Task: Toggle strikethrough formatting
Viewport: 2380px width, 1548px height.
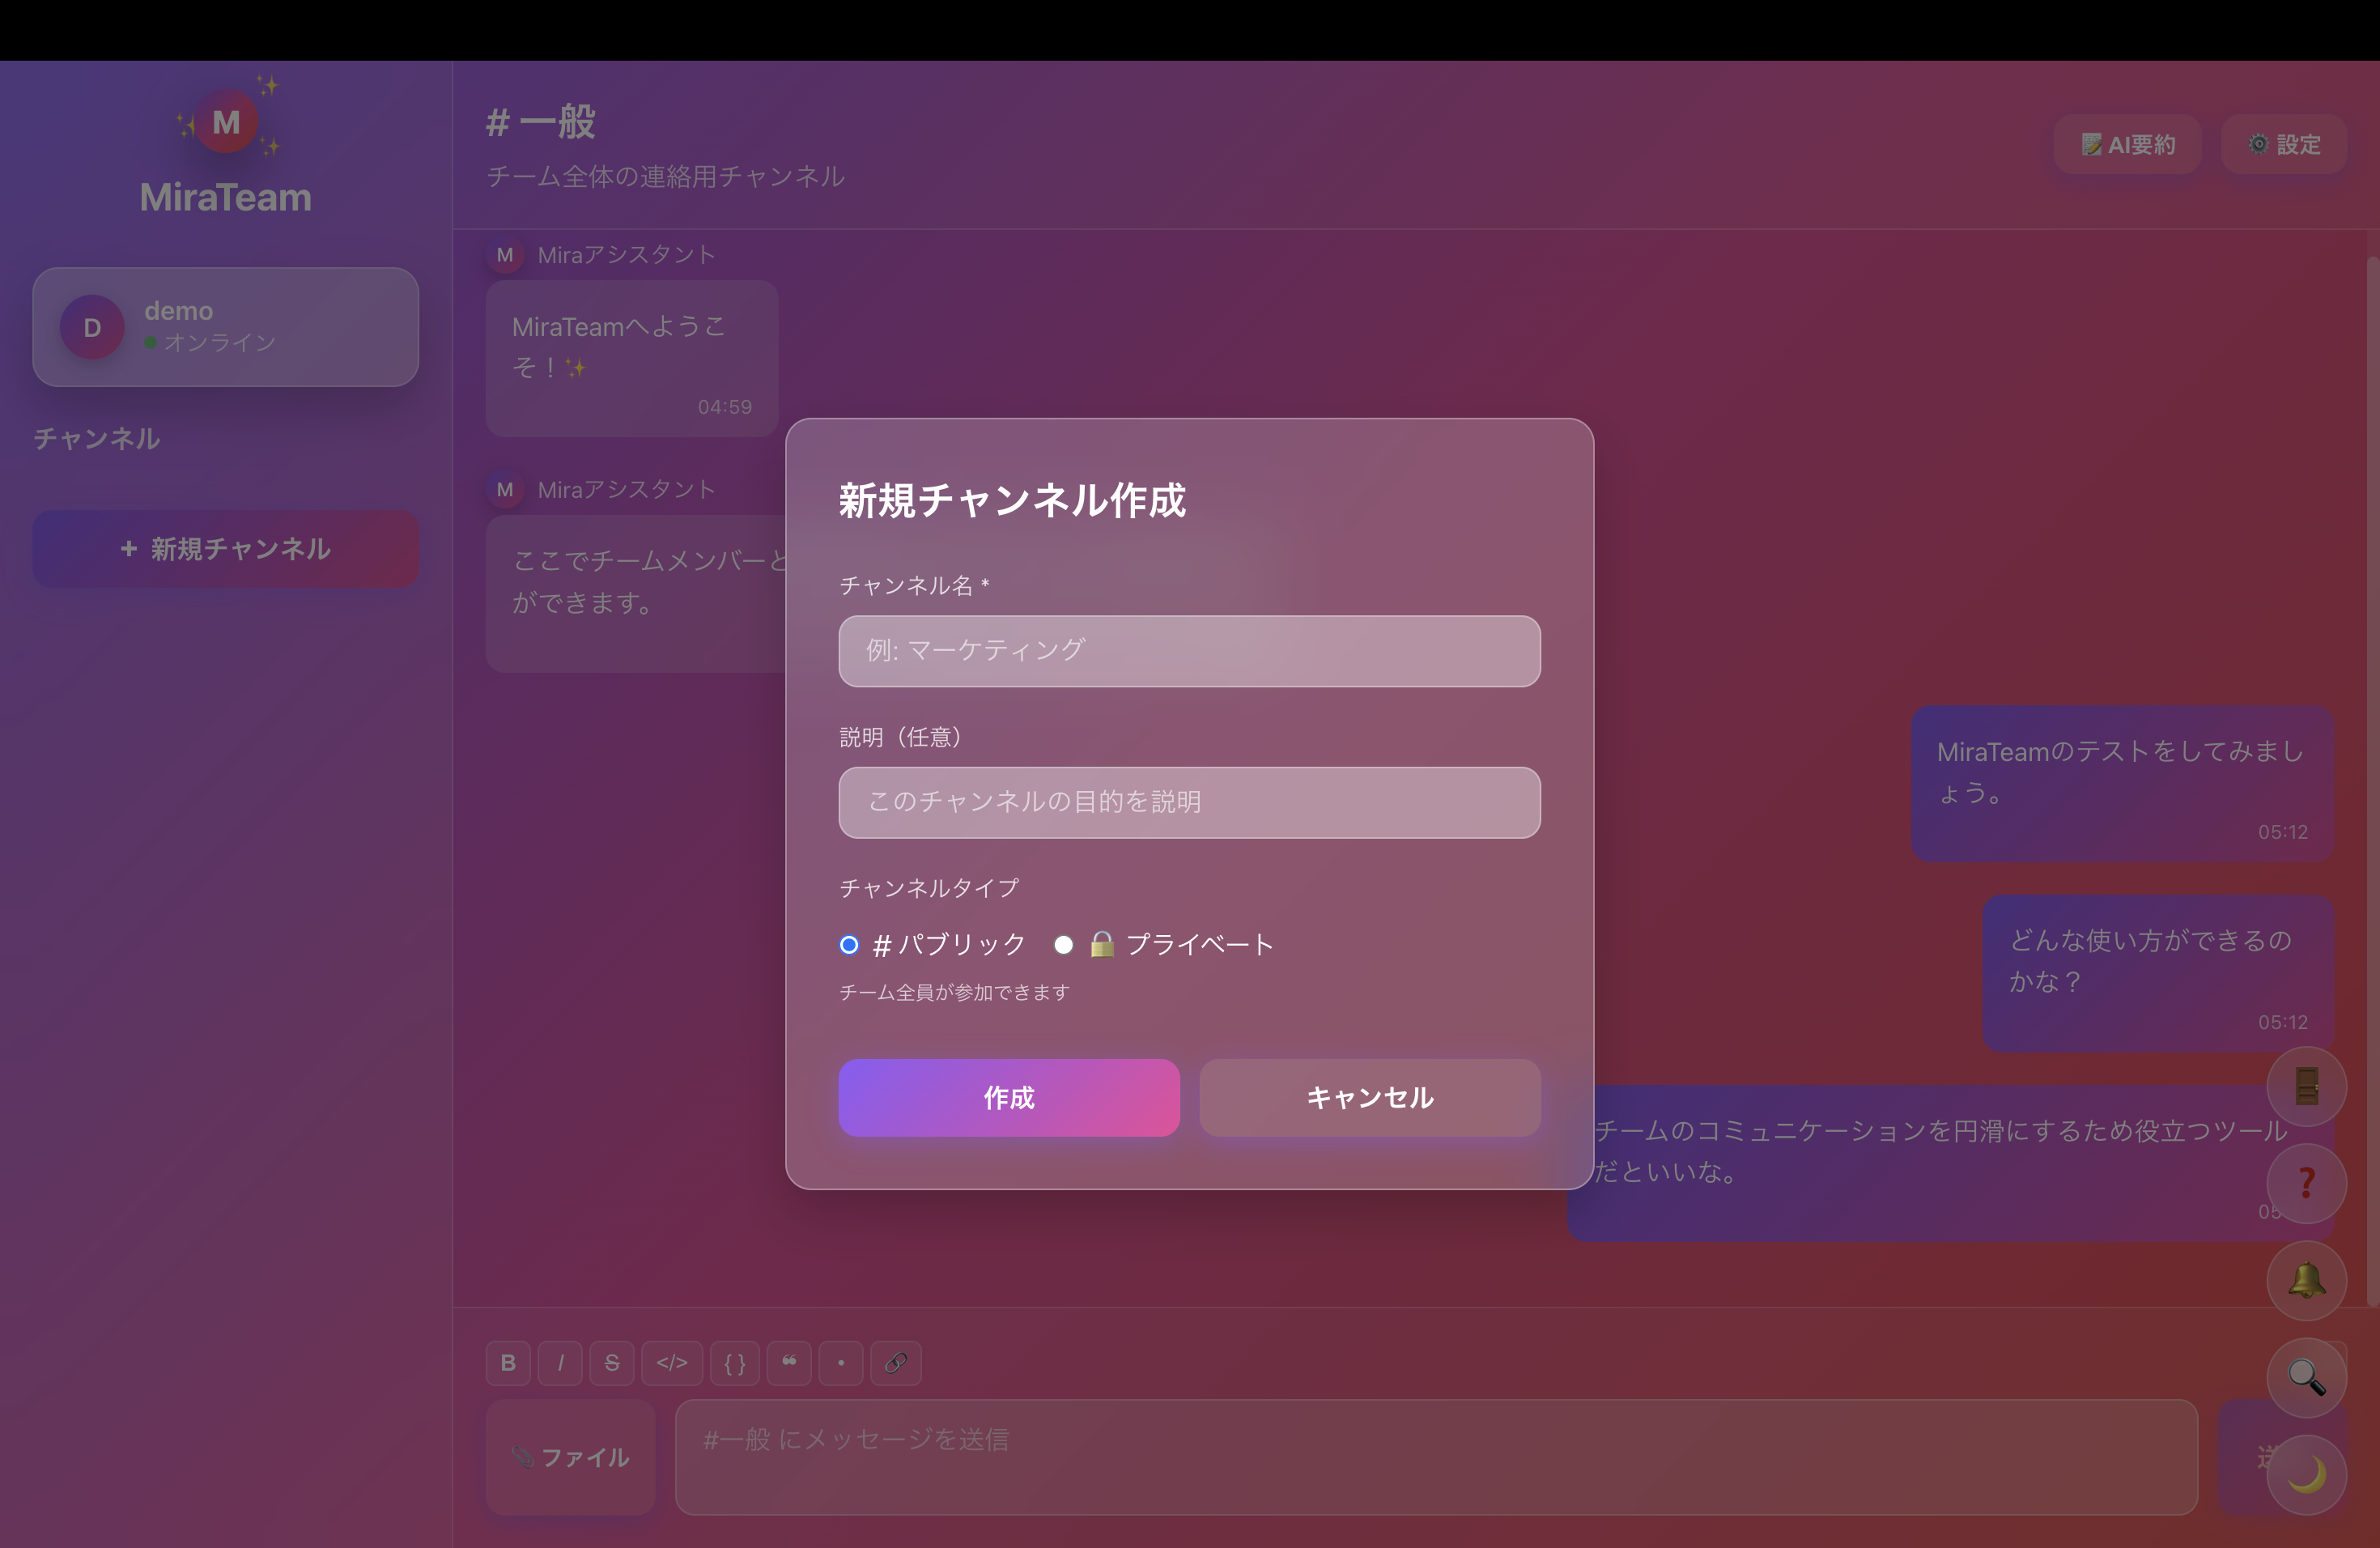Action: pos(612,1363)
